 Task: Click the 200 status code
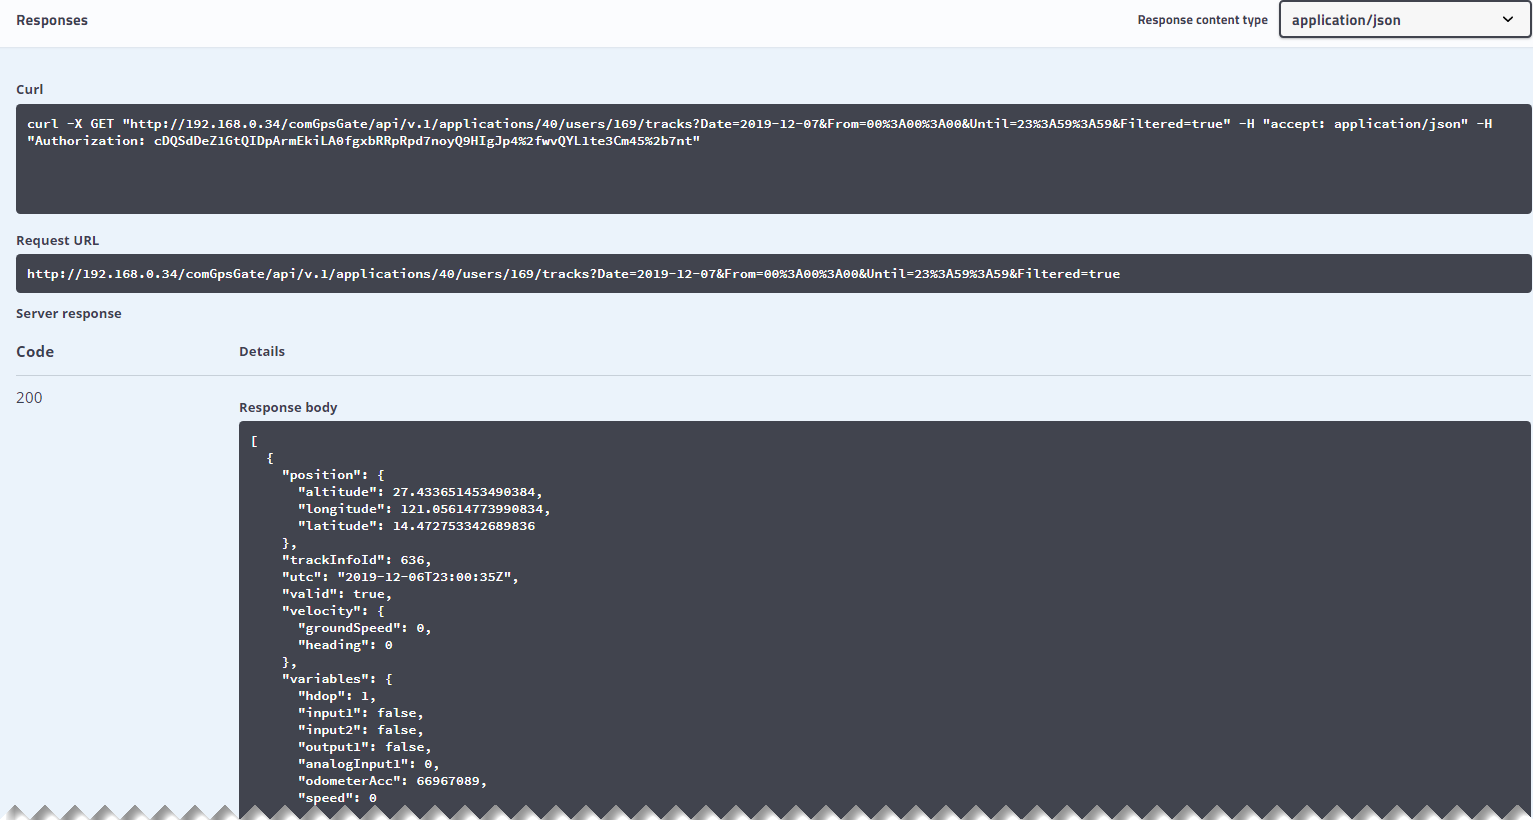[29, 397]
